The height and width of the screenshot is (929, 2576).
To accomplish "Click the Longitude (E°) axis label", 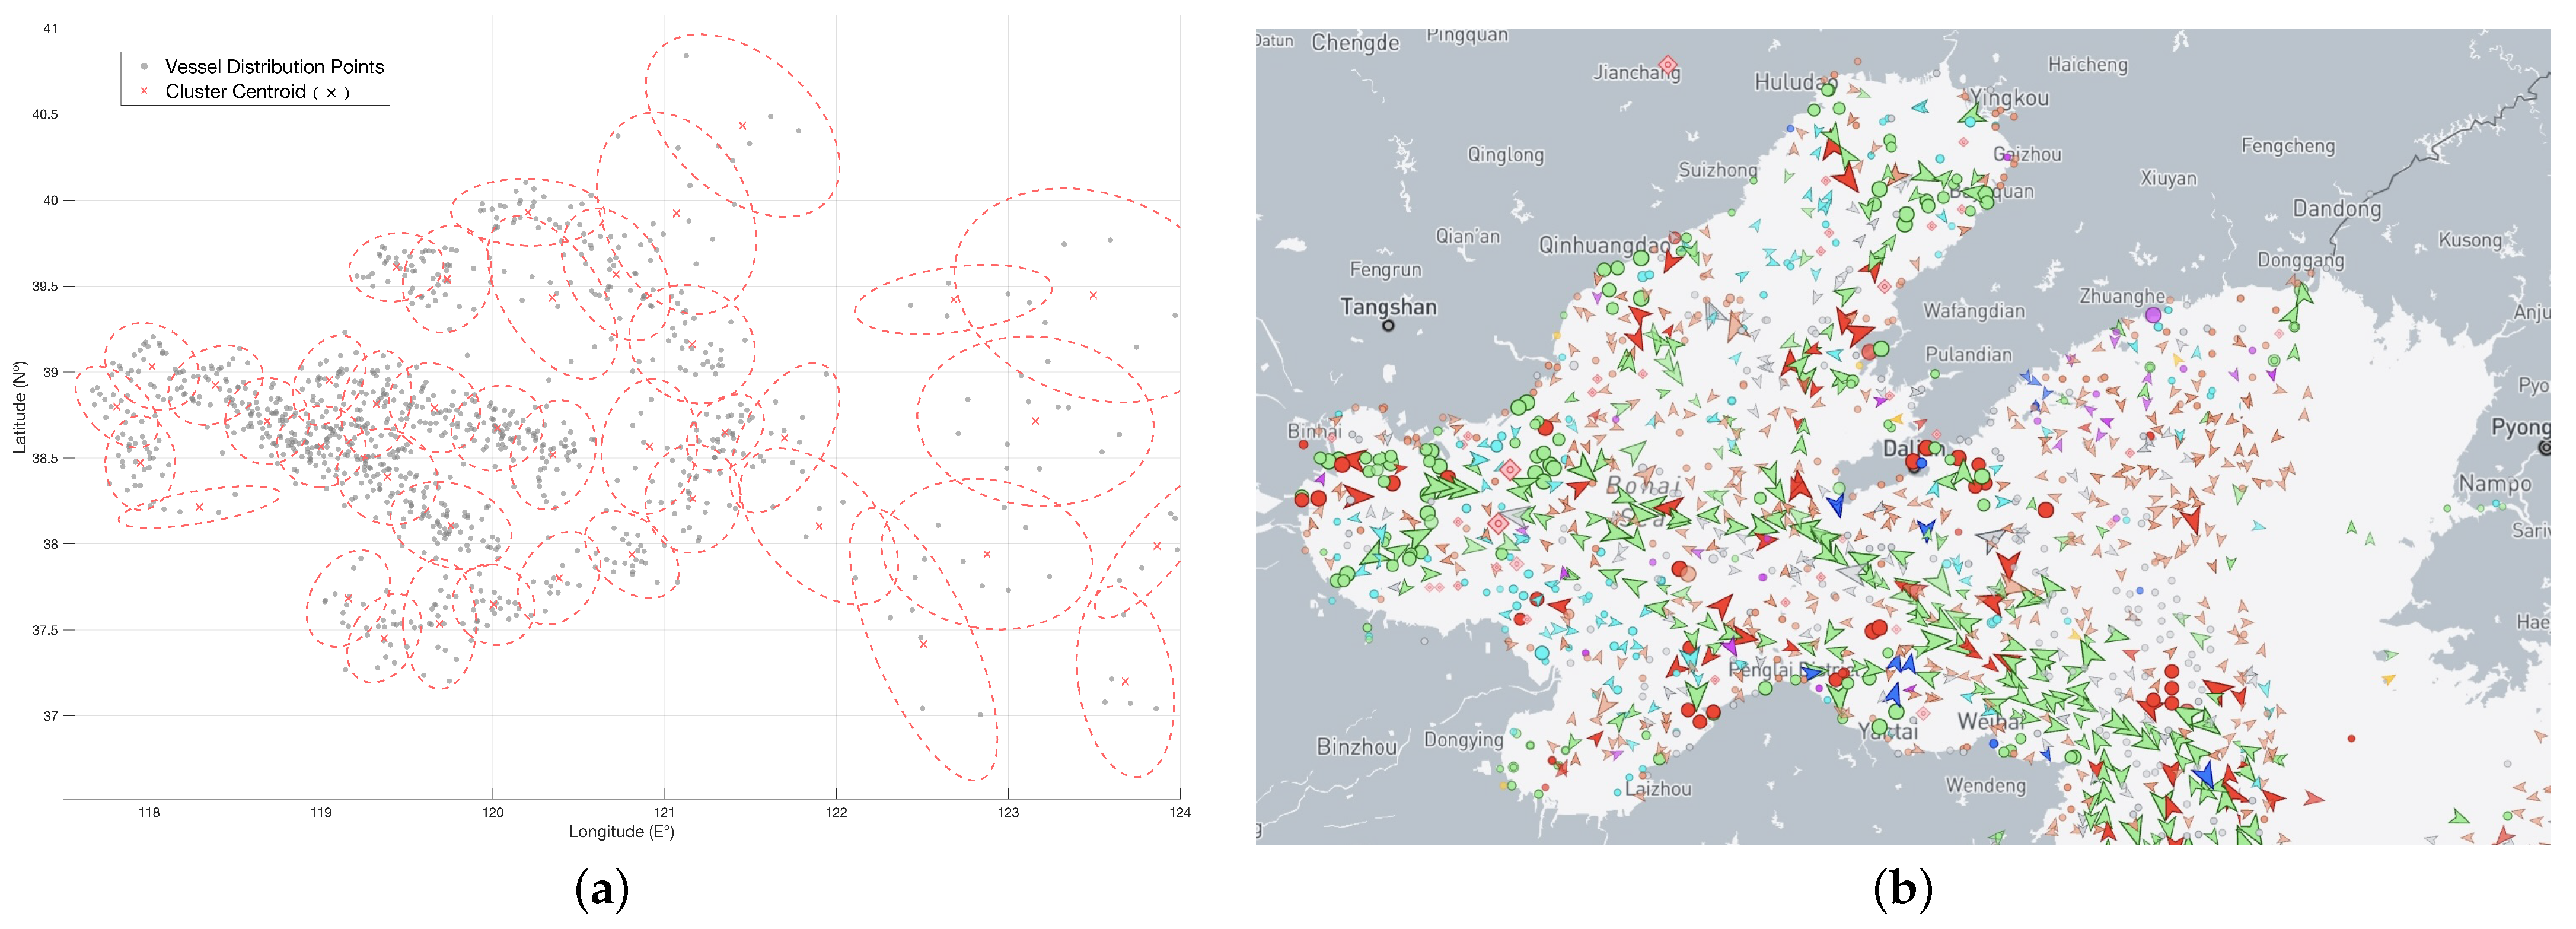I will [x=621, y=831].
